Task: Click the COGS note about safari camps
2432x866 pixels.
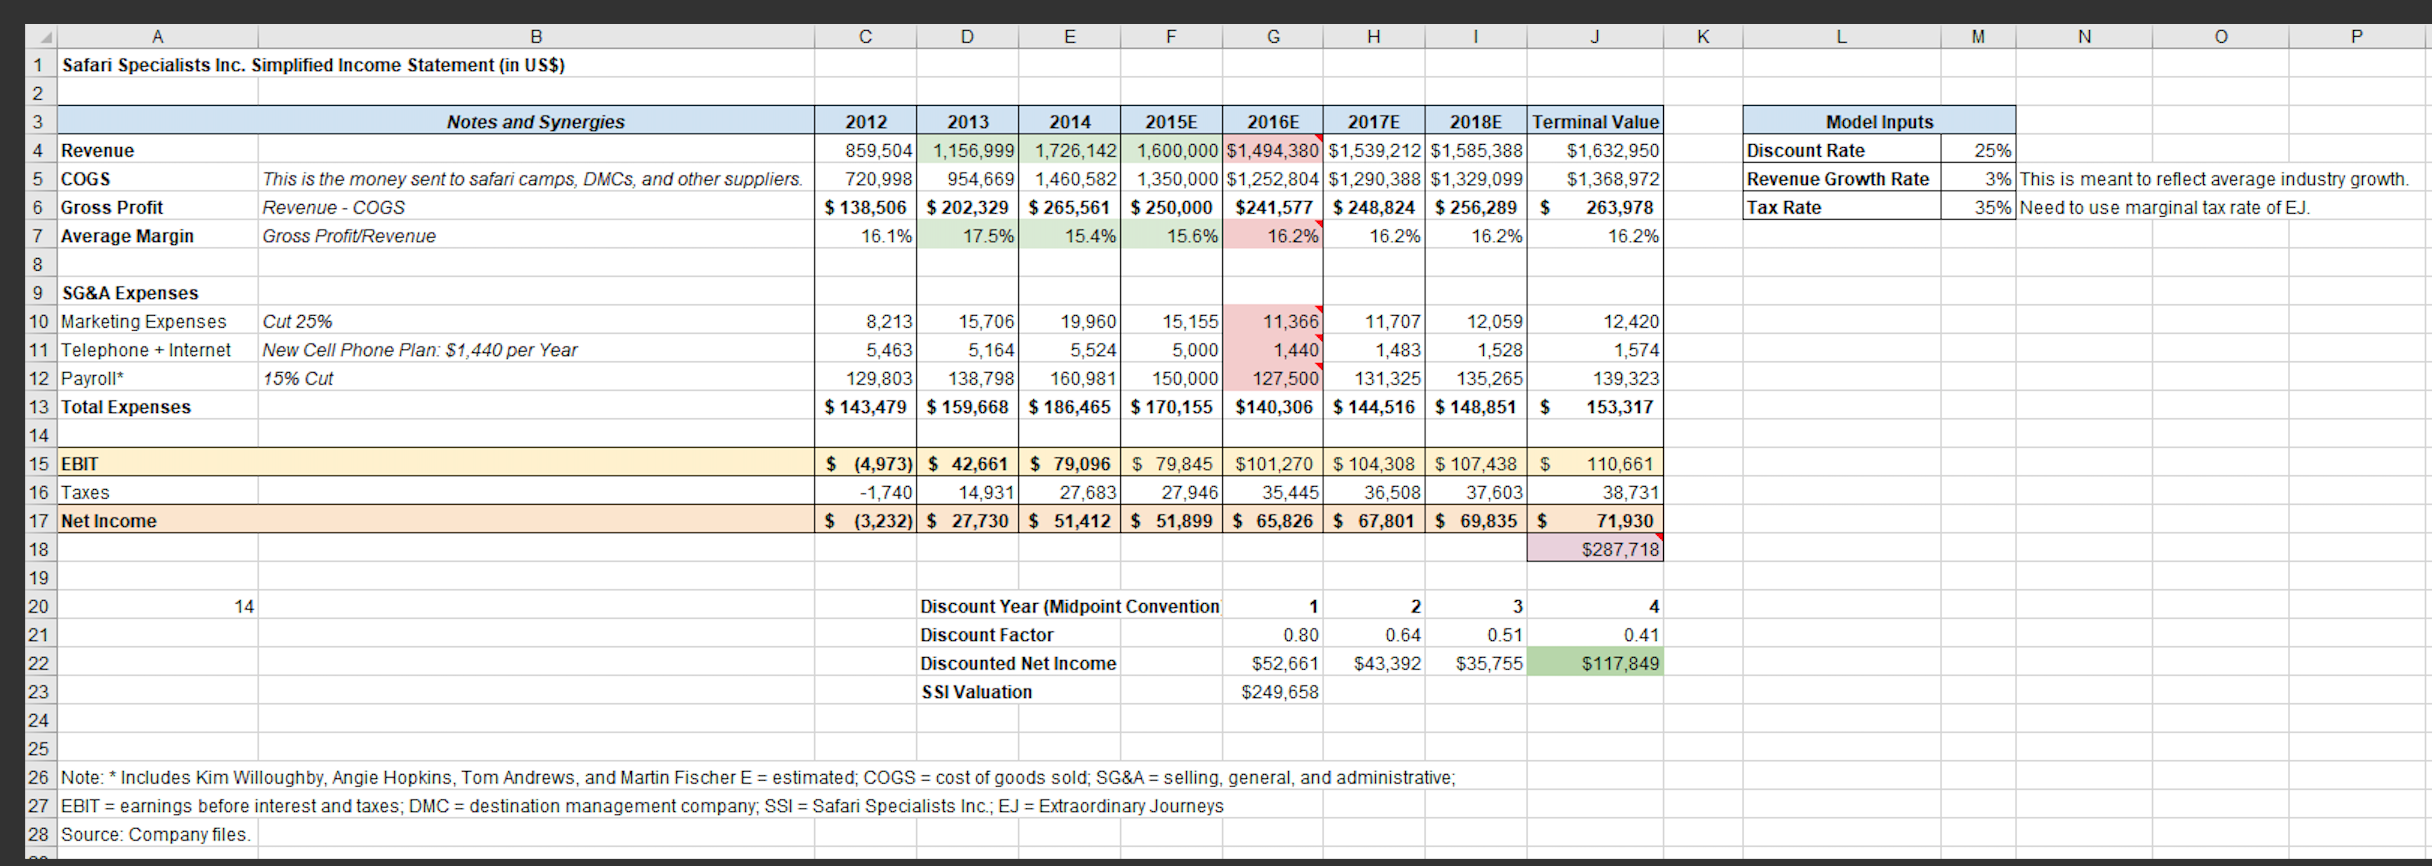Action: pyautogui.click(x=536, y=178)
